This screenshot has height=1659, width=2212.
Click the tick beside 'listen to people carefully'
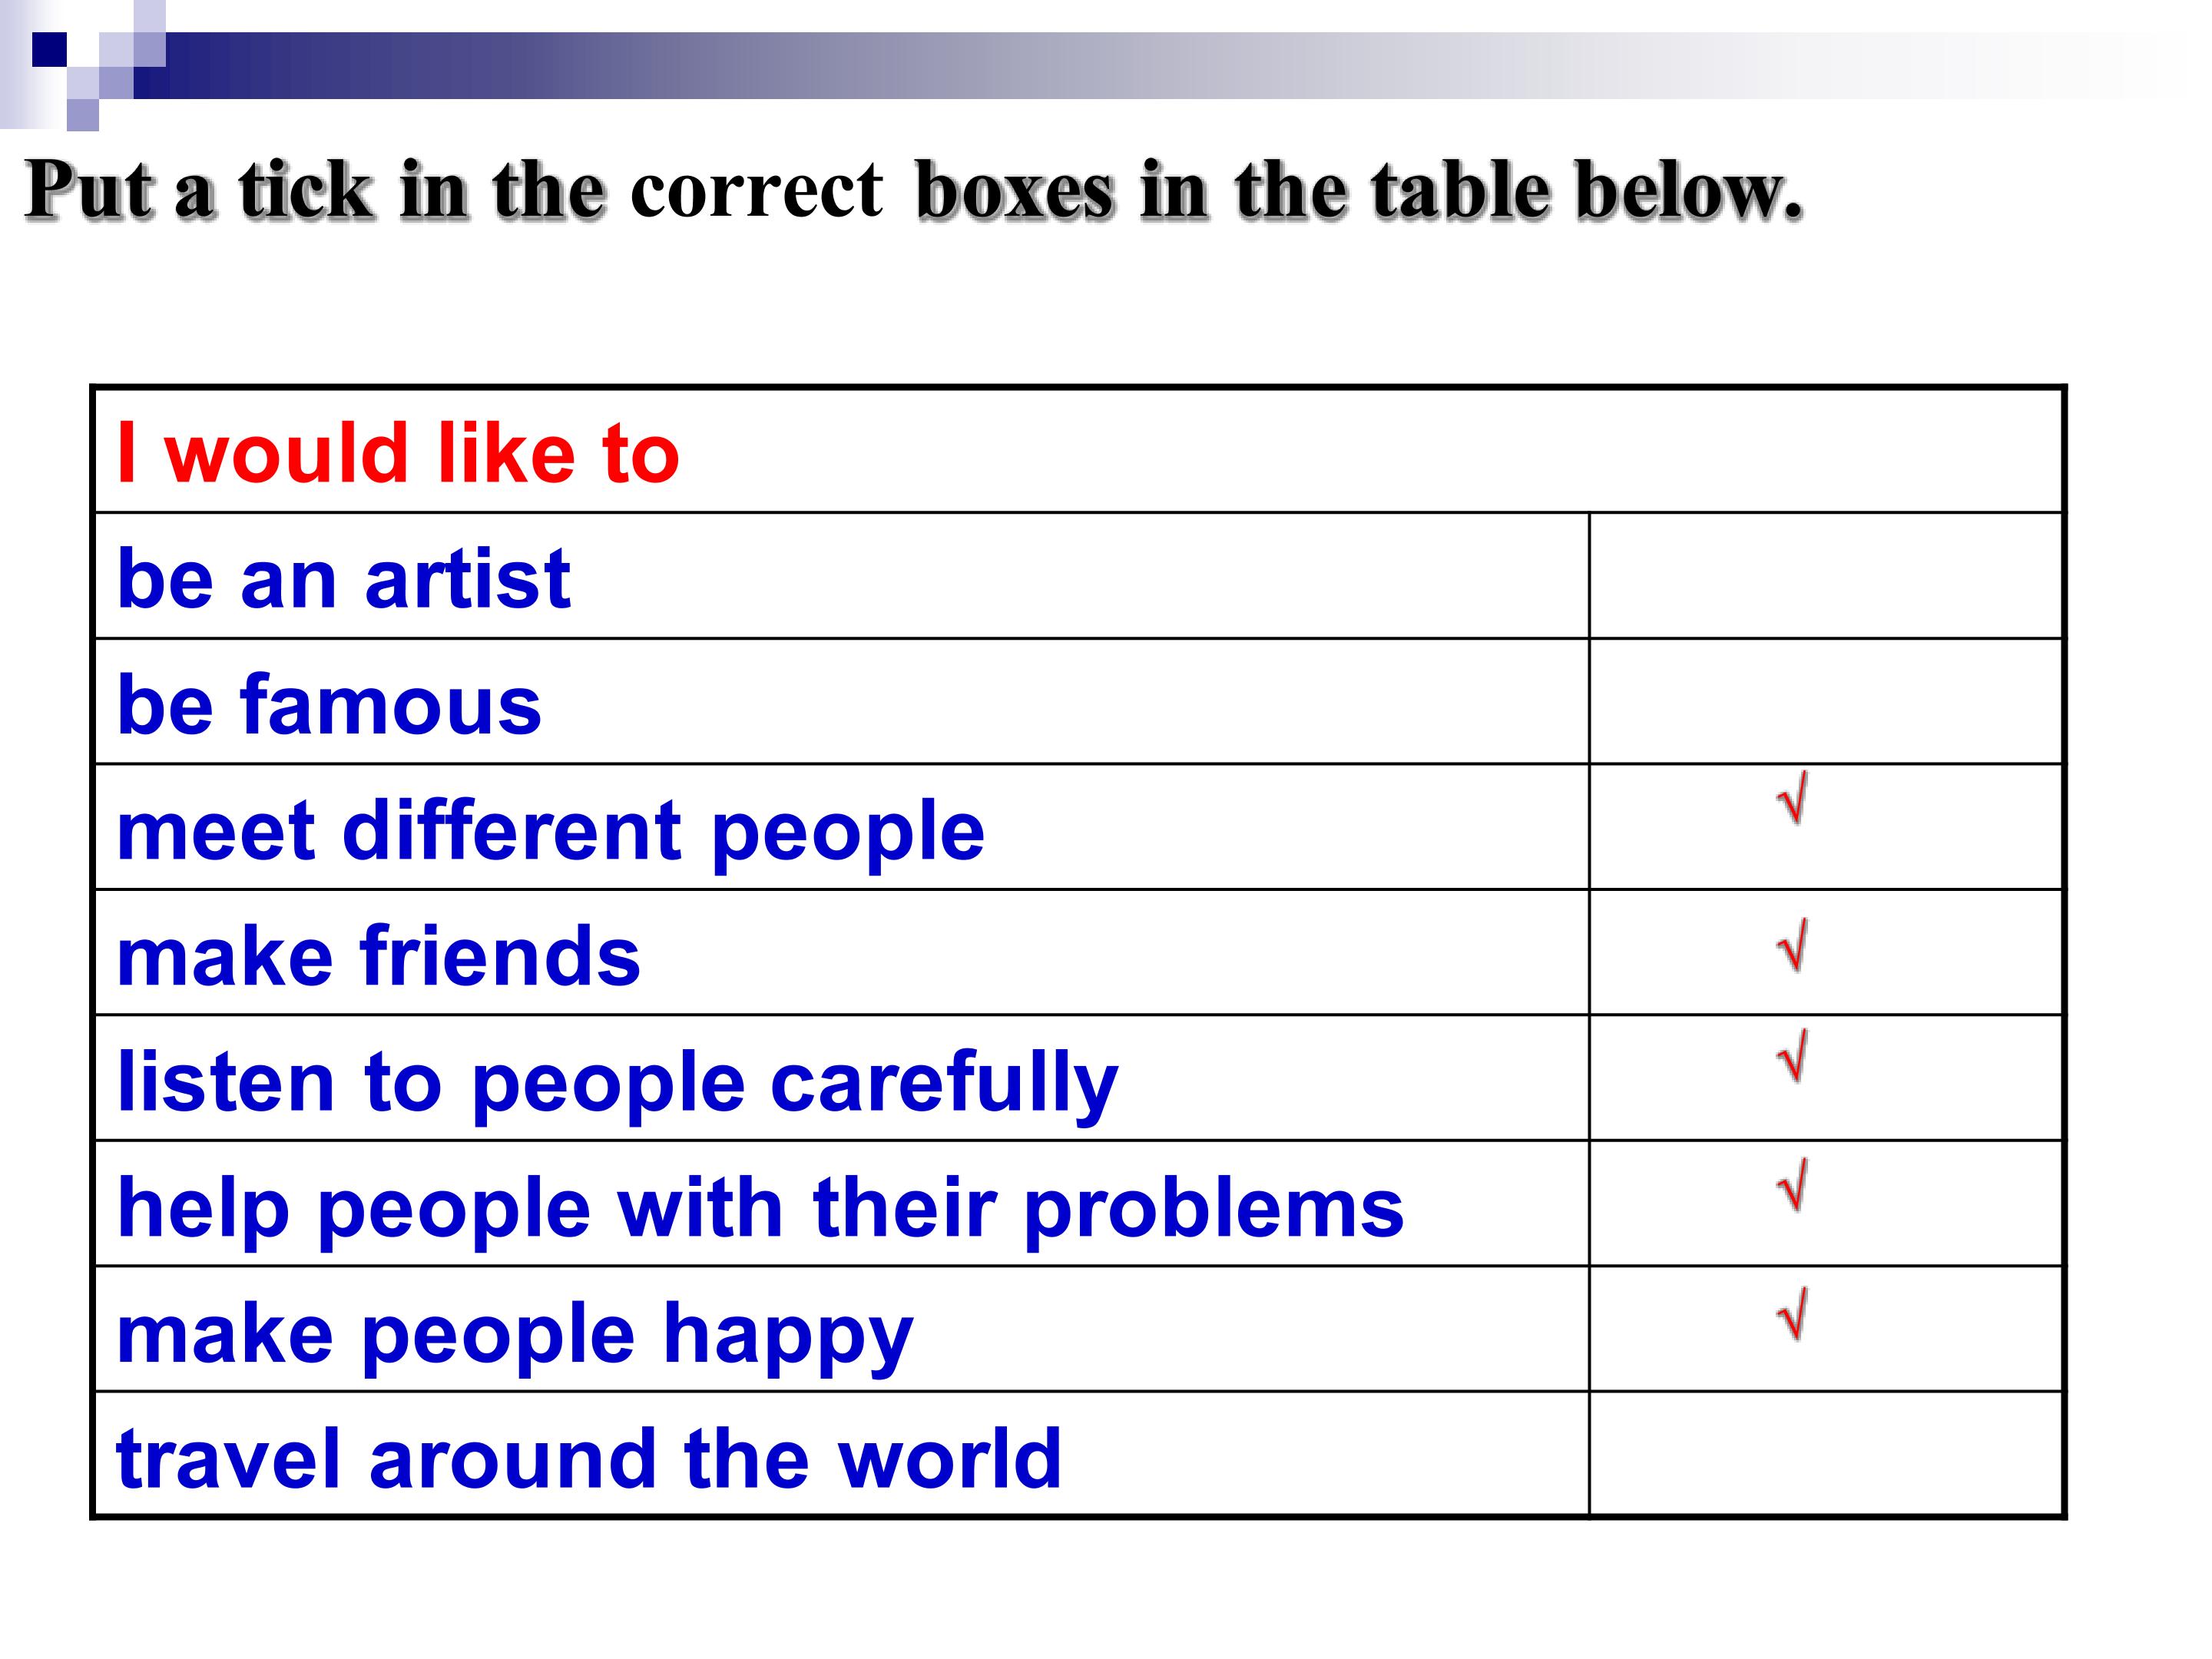pyautogui.click(x=1793, y=1056)
